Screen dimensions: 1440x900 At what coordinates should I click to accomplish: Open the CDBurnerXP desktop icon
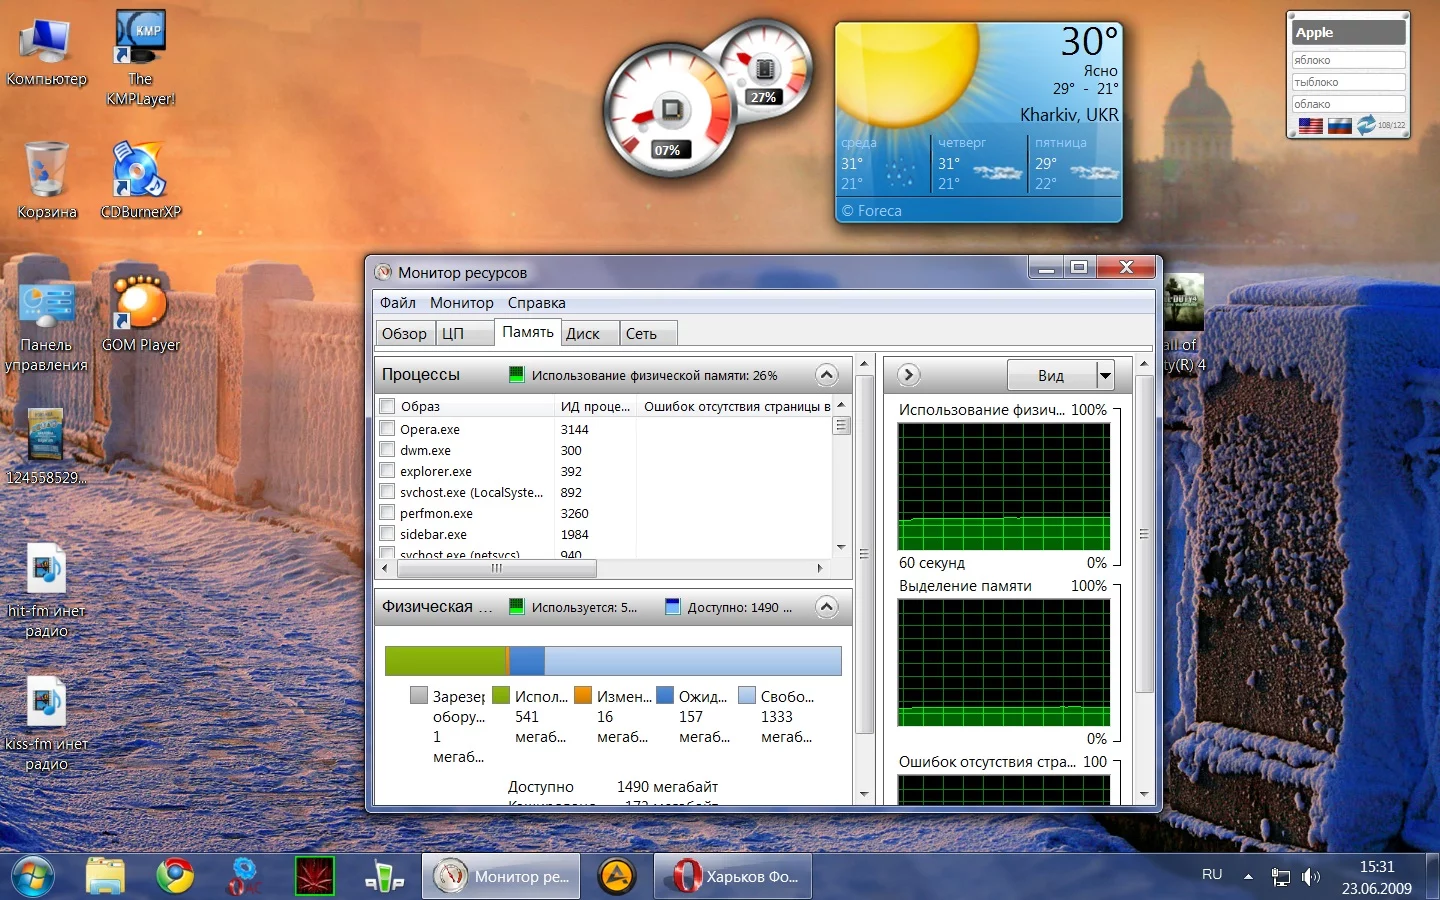tap(140, 171)
